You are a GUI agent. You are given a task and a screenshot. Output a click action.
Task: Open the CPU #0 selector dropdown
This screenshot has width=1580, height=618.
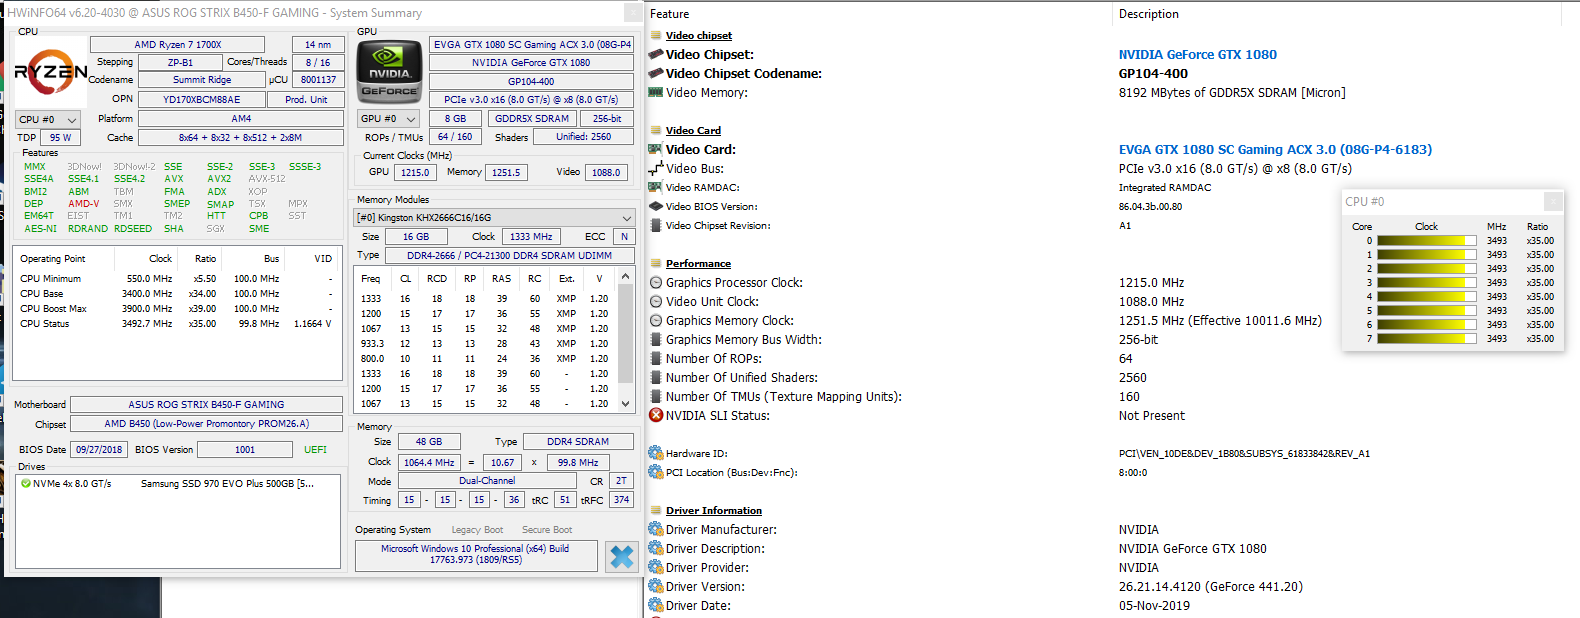(x=47, y=119)
